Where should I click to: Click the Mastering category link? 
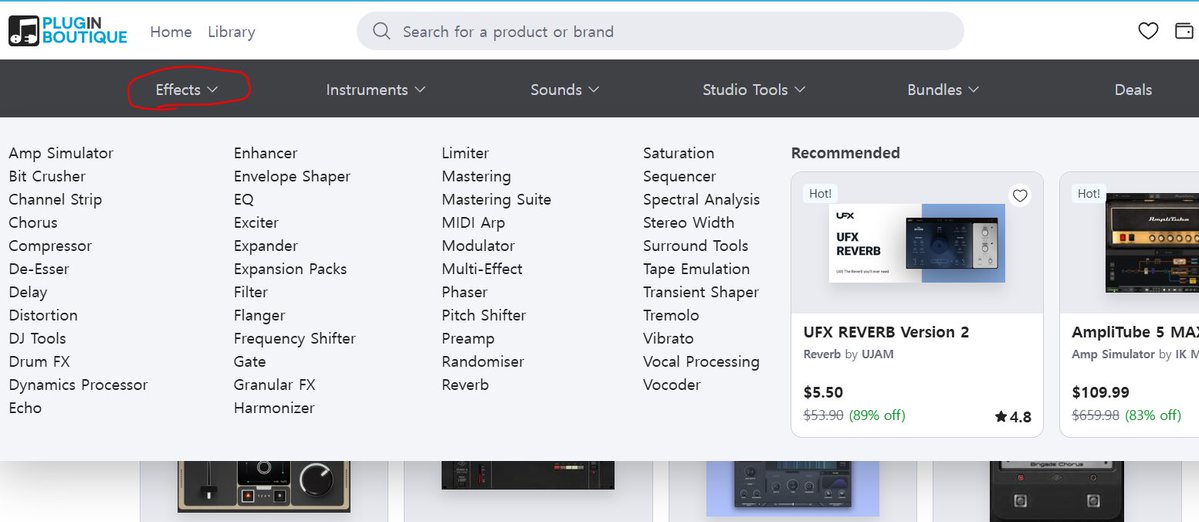click(x=476, y=176)
